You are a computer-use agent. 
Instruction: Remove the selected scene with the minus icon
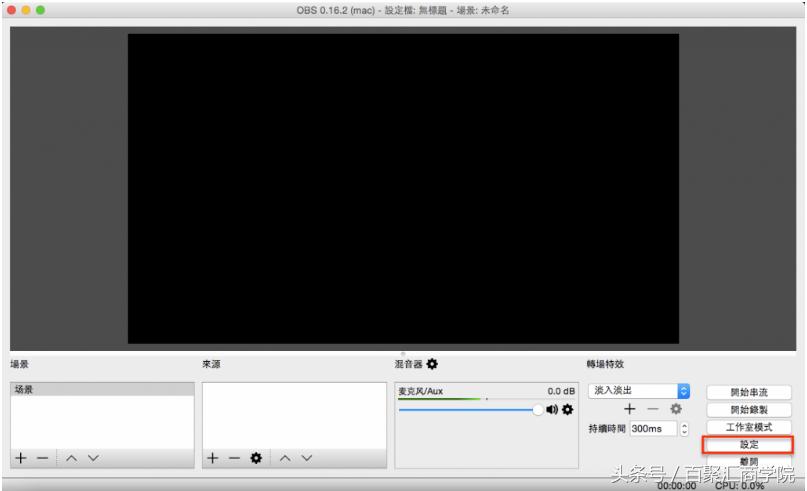click(x=43, y=458)
